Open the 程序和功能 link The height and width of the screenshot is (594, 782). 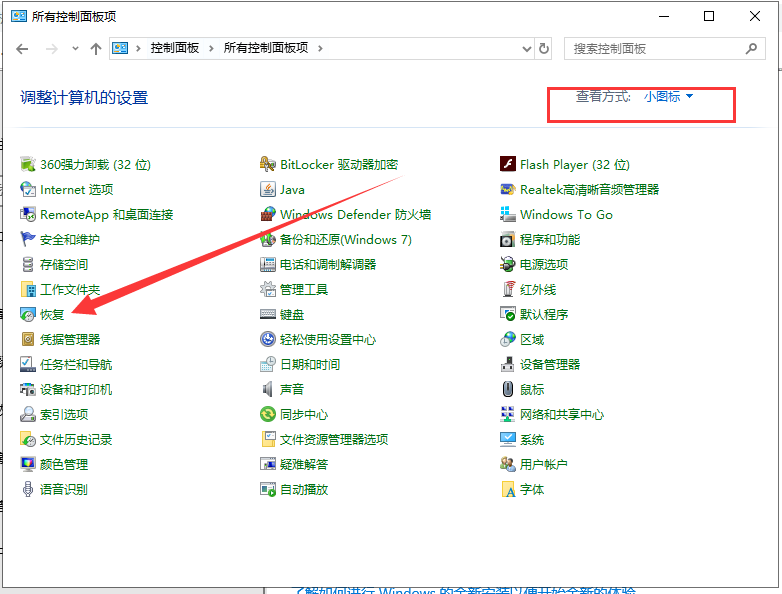pos(550,239)
